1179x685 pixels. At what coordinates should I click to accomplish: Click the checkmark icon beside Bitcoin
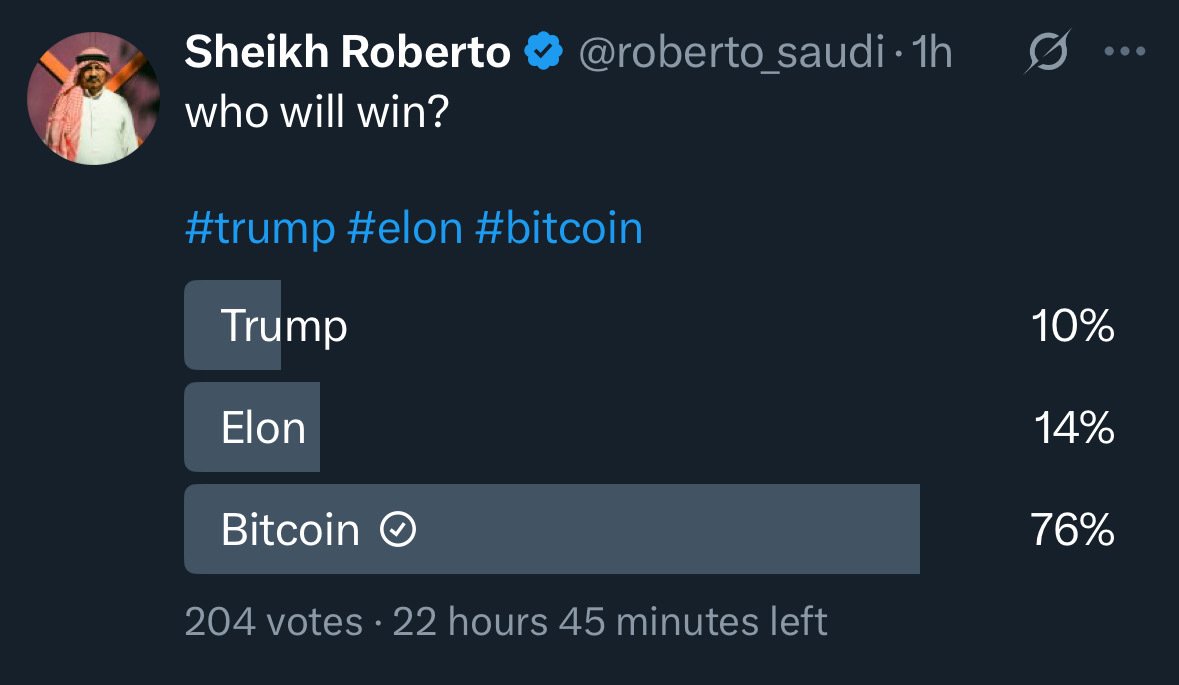click(398, 529)
